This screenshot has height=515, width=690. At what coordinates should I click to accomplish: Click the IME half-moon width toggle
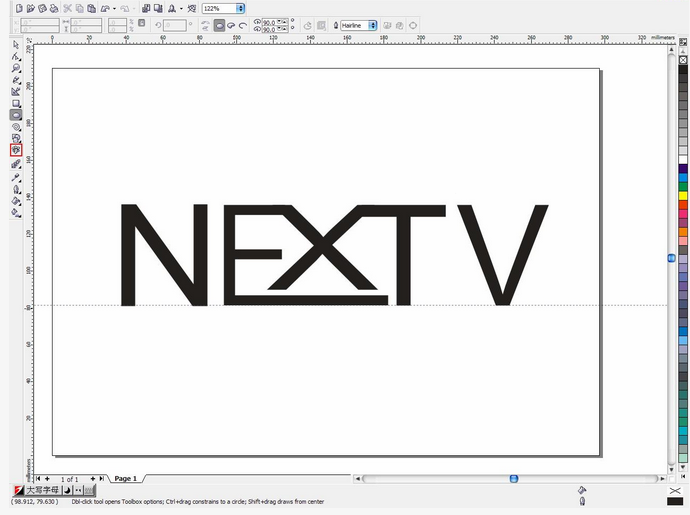point(68,490)
